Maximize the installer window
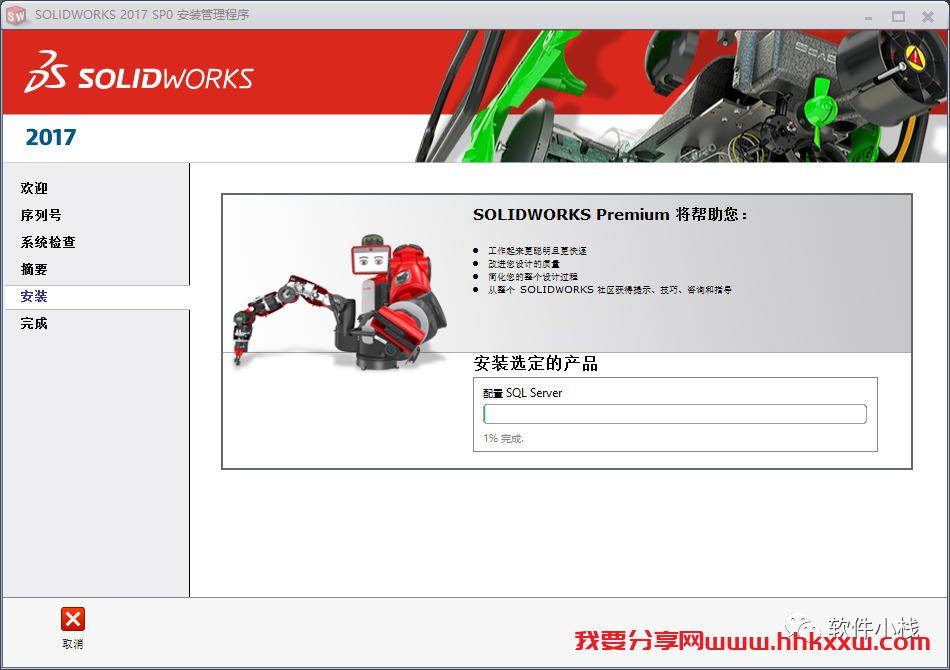 tap(898, 16)
